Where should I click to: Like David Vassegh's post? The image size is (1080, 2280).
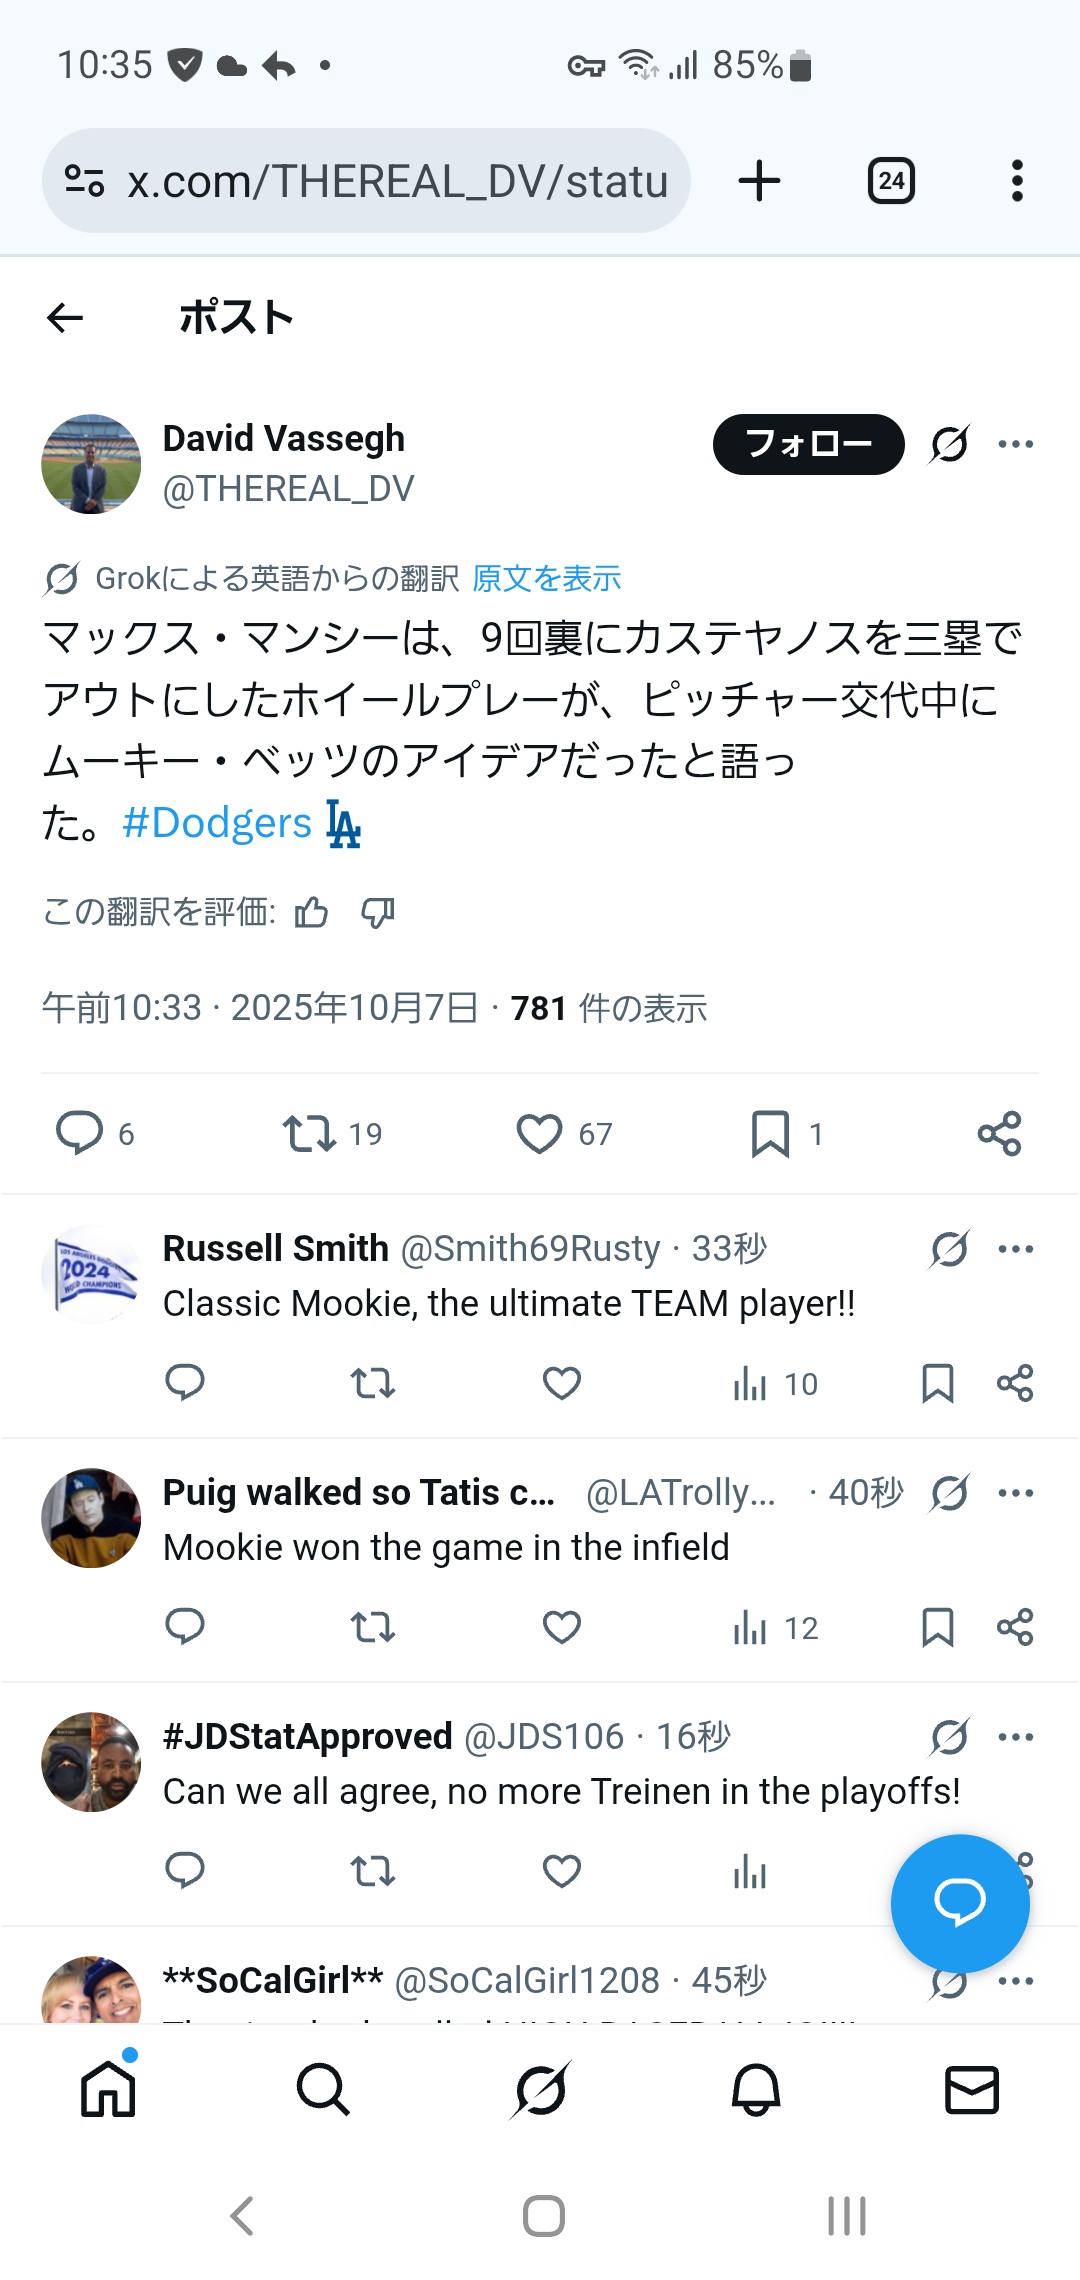click(x=540, y=1134)
